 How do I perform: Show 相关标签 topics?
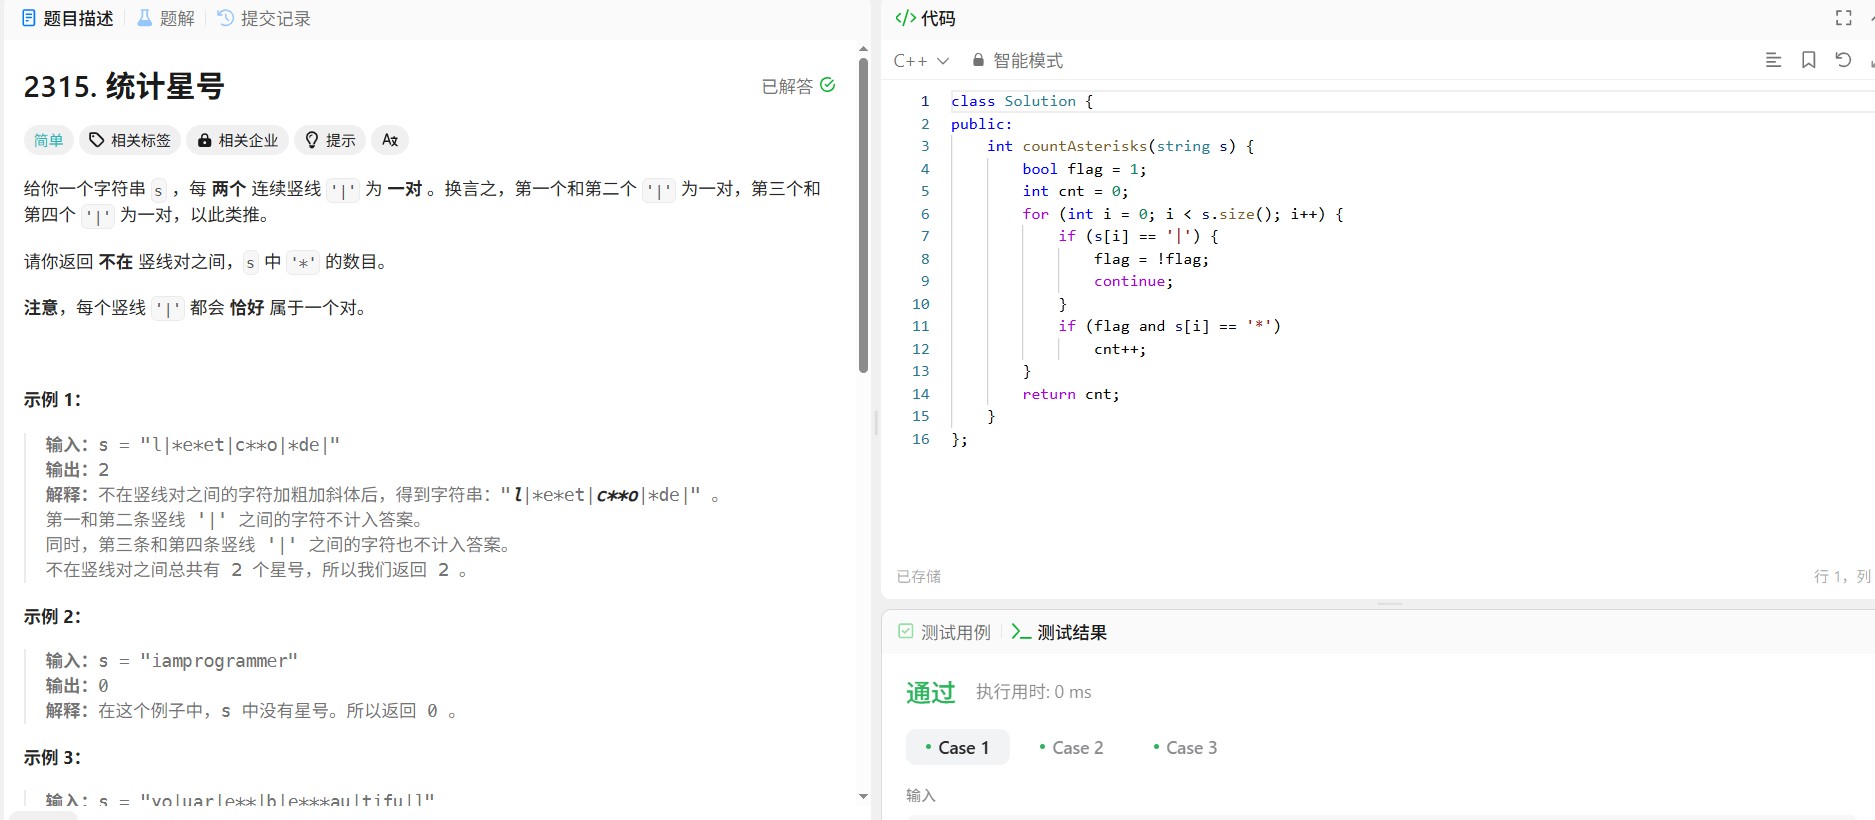pyautogui.click(x=130, y=140)
